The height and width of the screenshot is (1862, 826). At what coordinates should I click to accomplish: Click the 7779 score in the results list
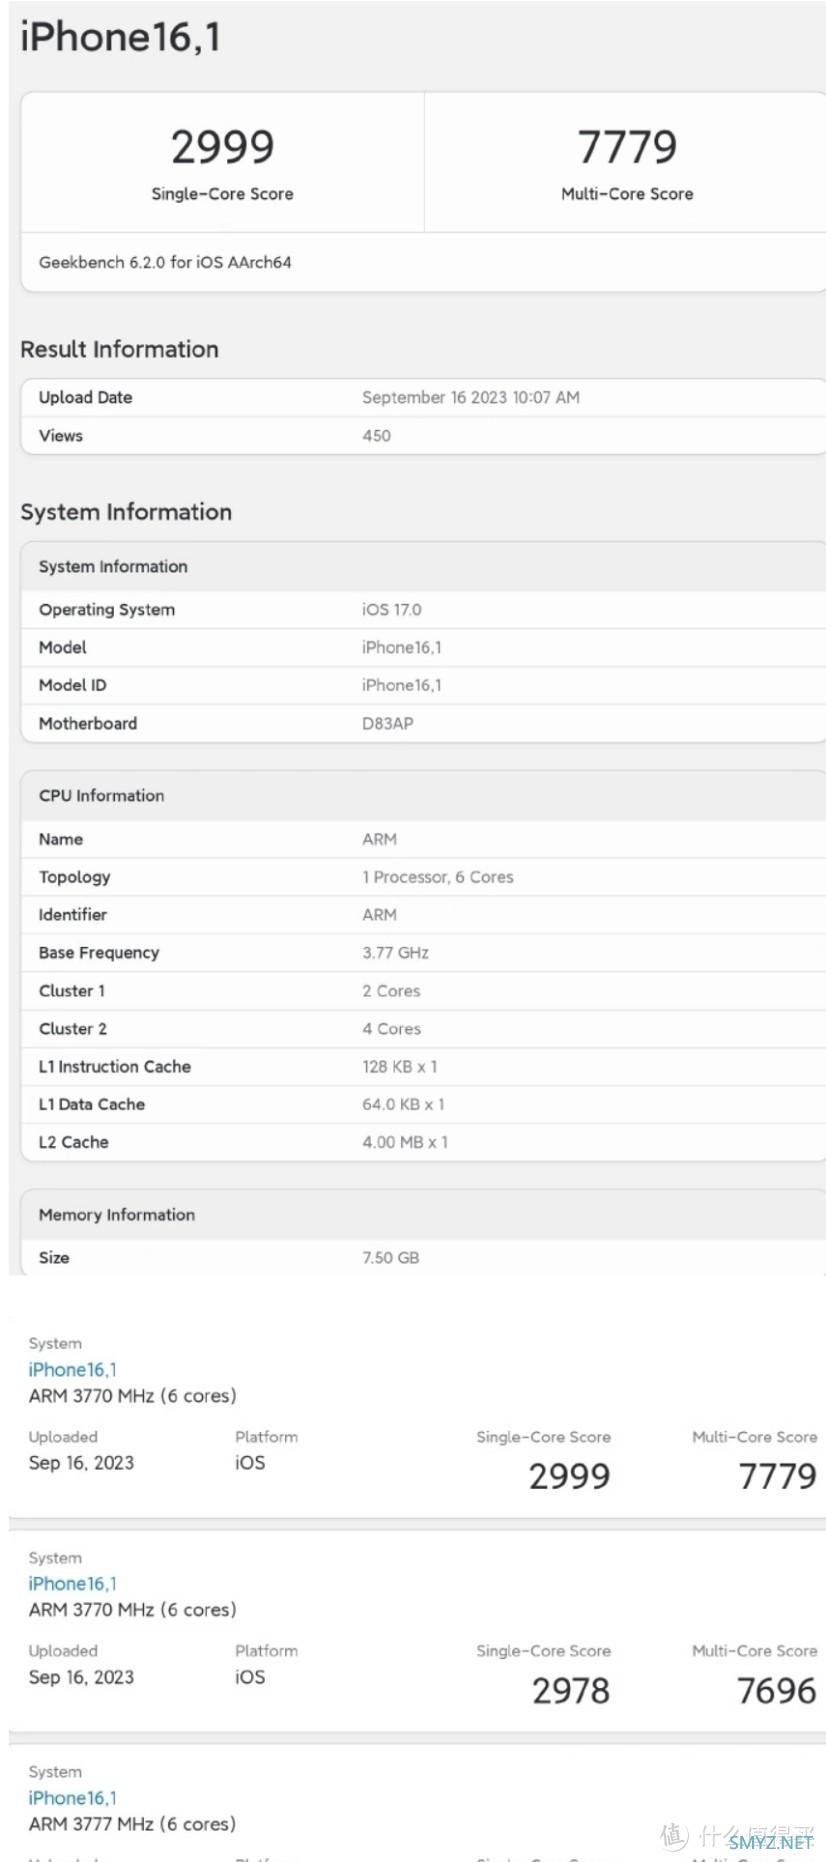(x=778, y=1476)
